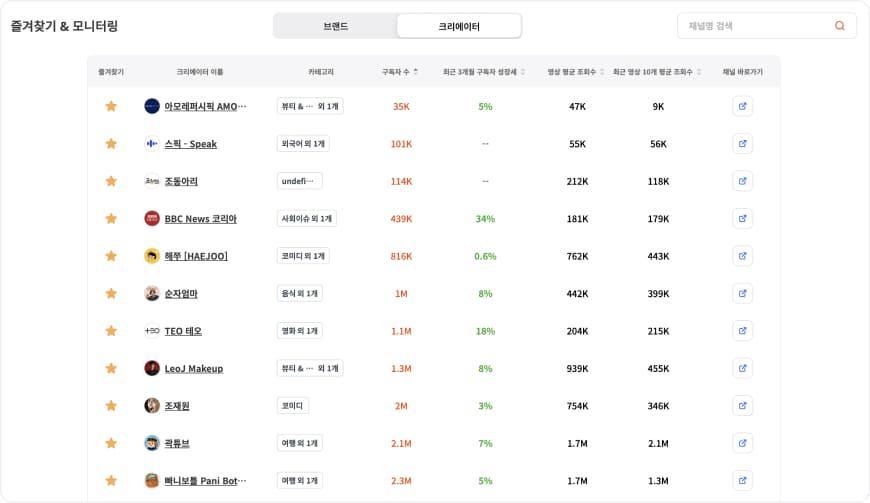Open channel link for BBC News 코리아
This screenshot has width=870, height=503.
point(742,219)
